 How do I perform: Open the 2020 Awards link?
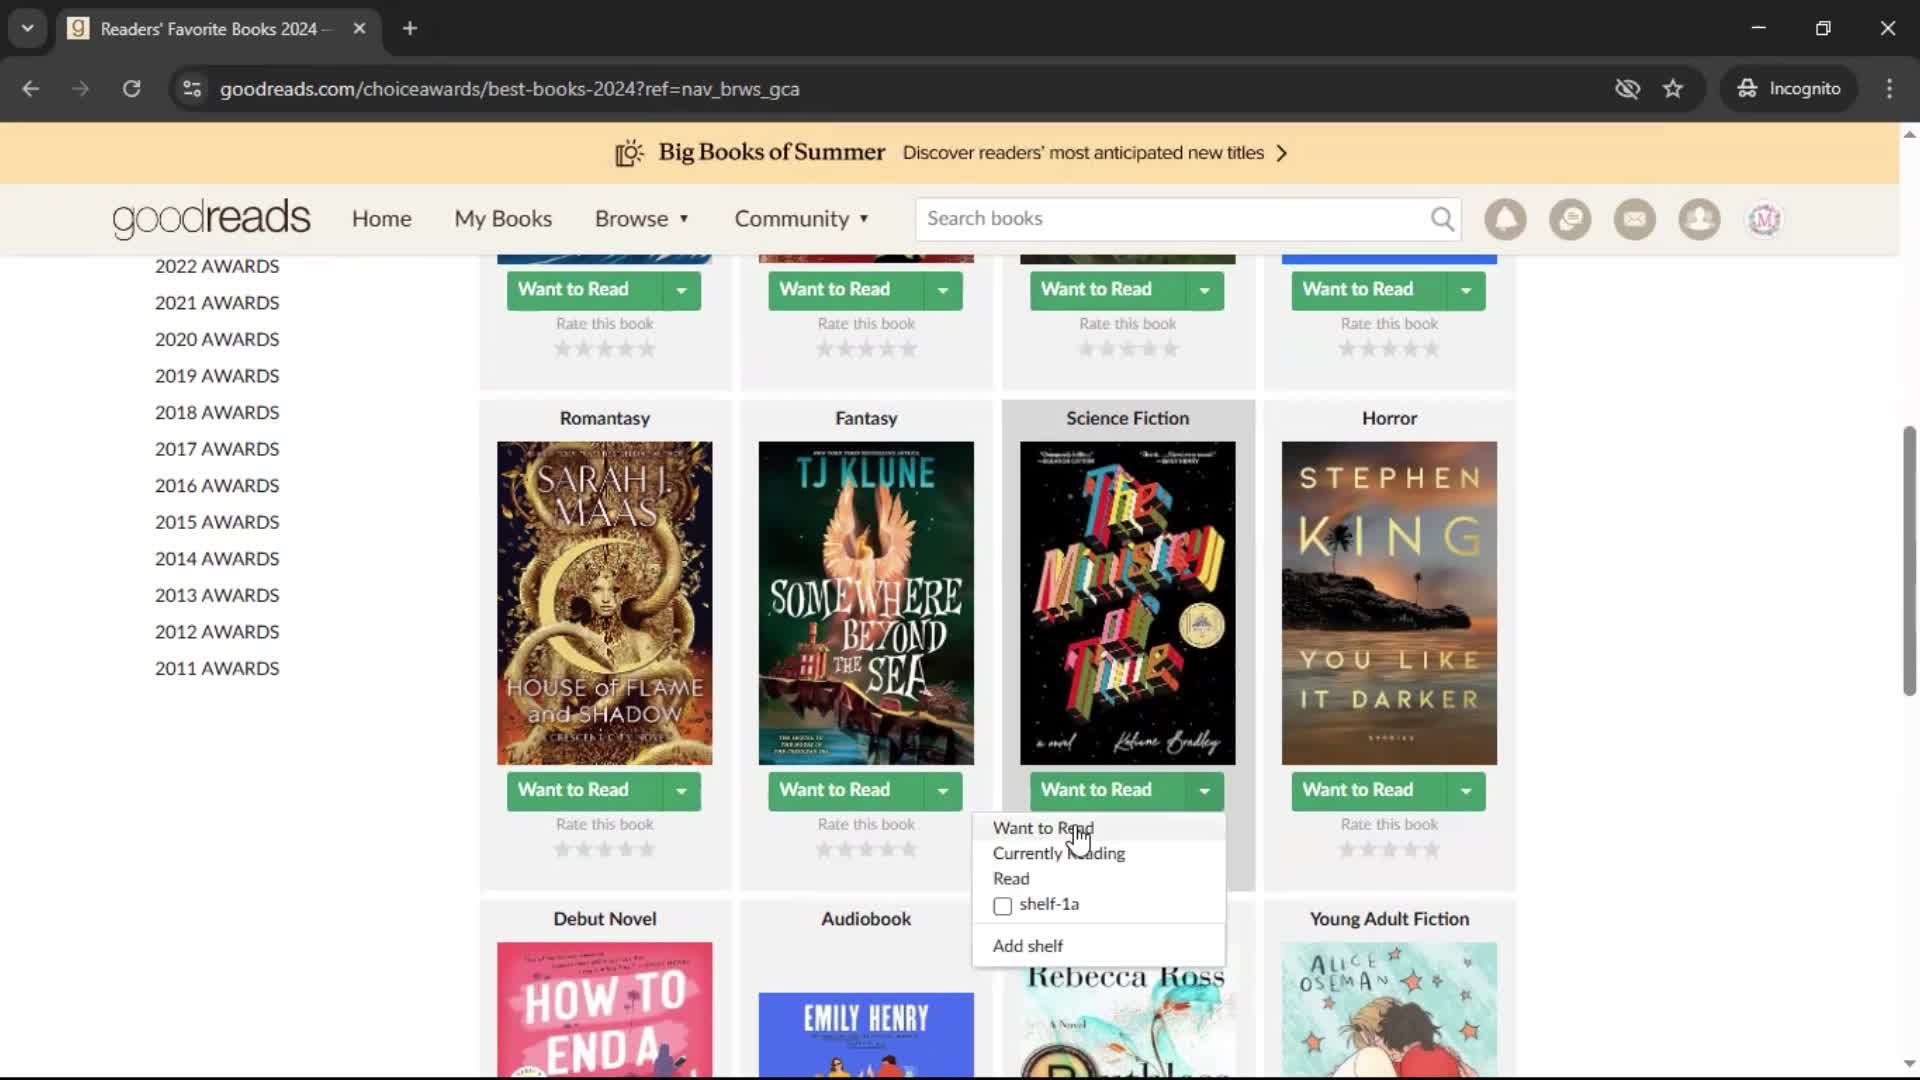coord(217,340)
